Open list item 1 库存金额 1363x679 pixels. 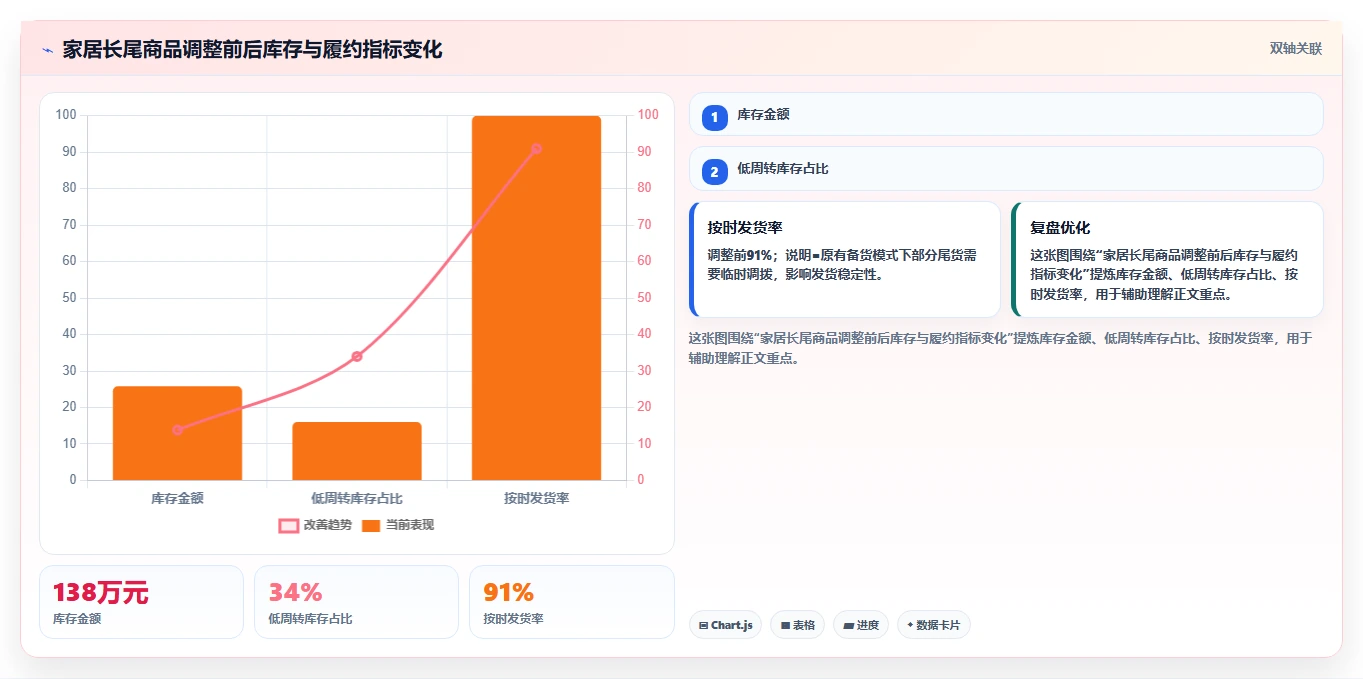point(1006,114)
